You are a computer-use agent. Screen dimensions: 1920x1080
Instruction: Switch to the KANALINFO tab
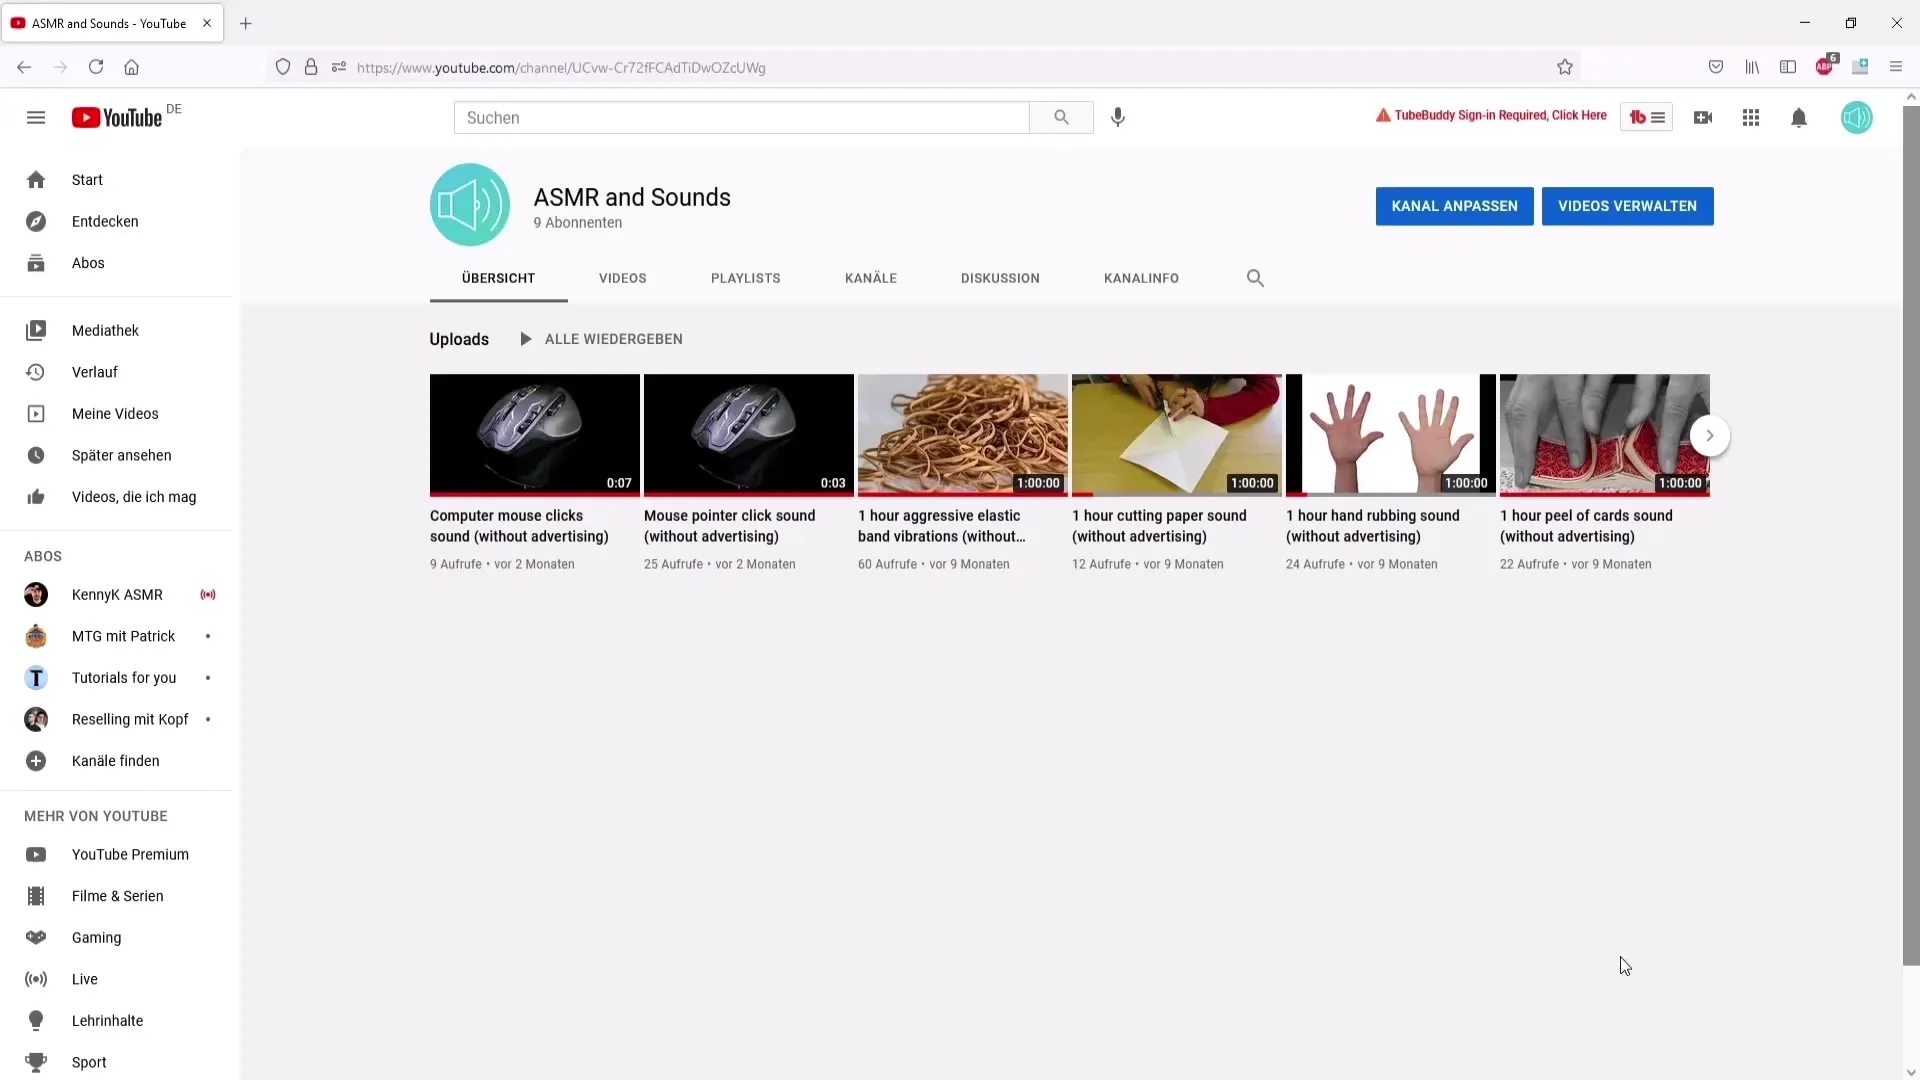(1139, 278)
